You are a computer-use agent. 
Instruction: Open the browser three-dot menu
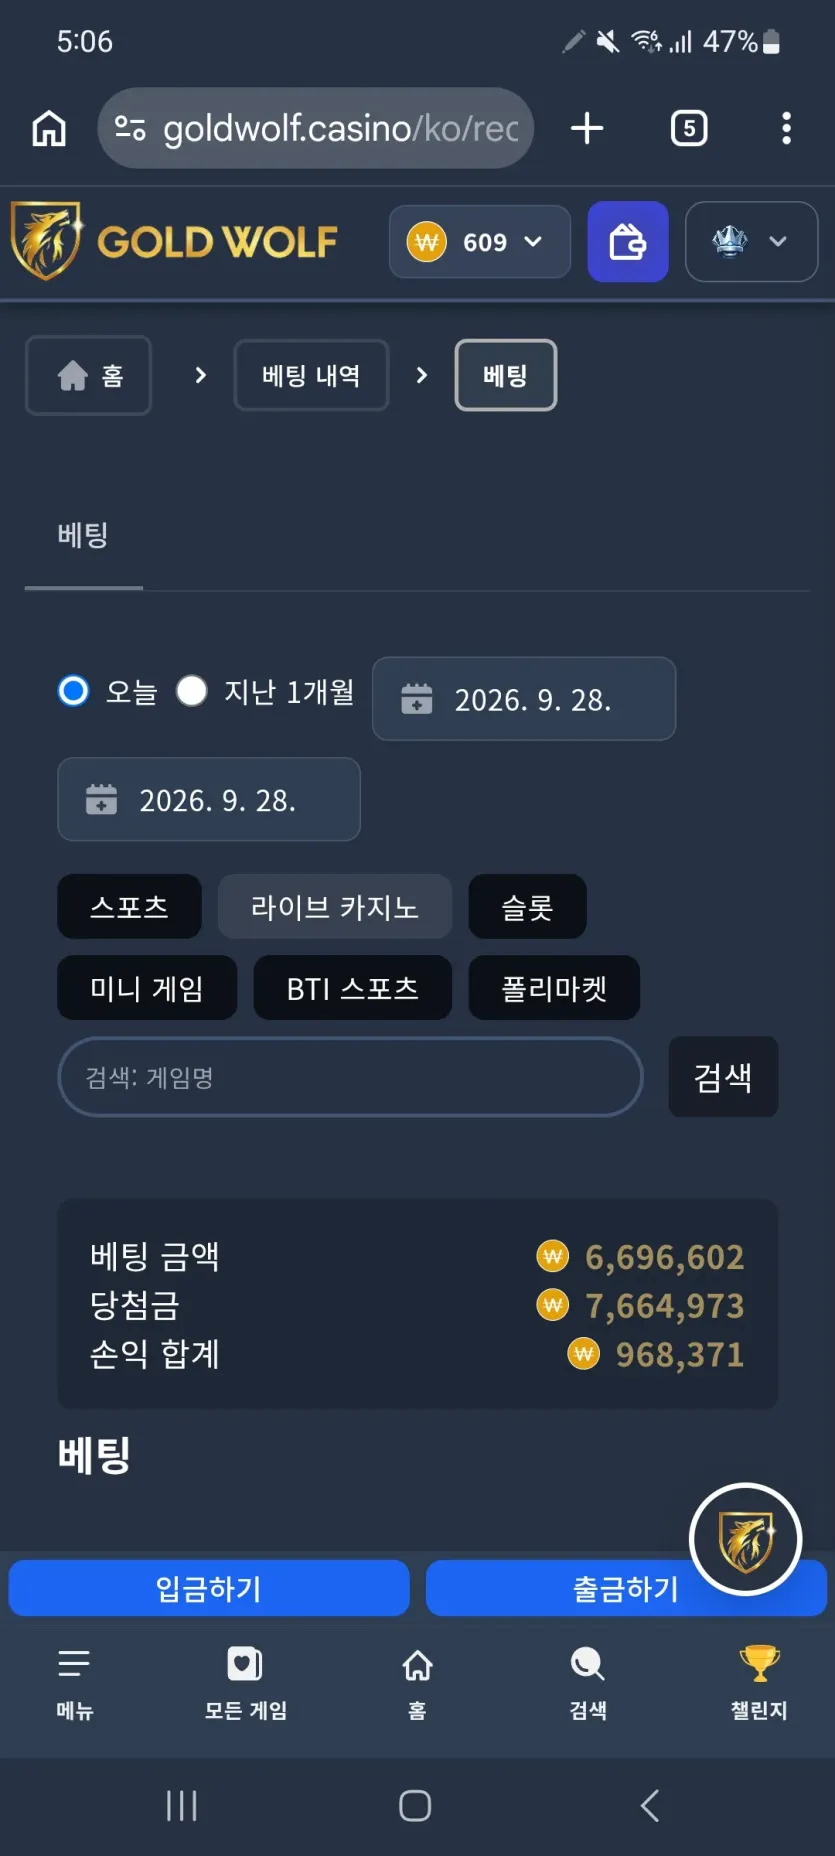pyautogui.click(x=786, y=128)
